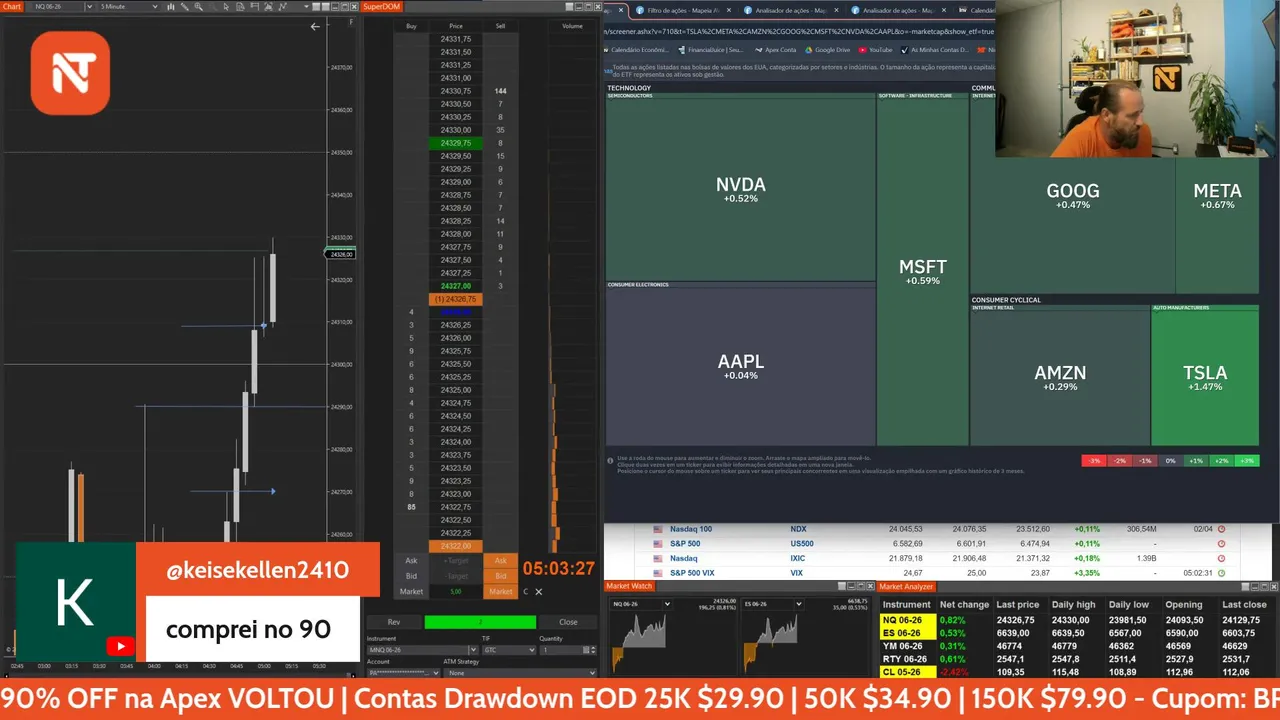1280x720 pixels.
Task: Click AMZN tile in heatmap
Action: (x=1060, y=378)
